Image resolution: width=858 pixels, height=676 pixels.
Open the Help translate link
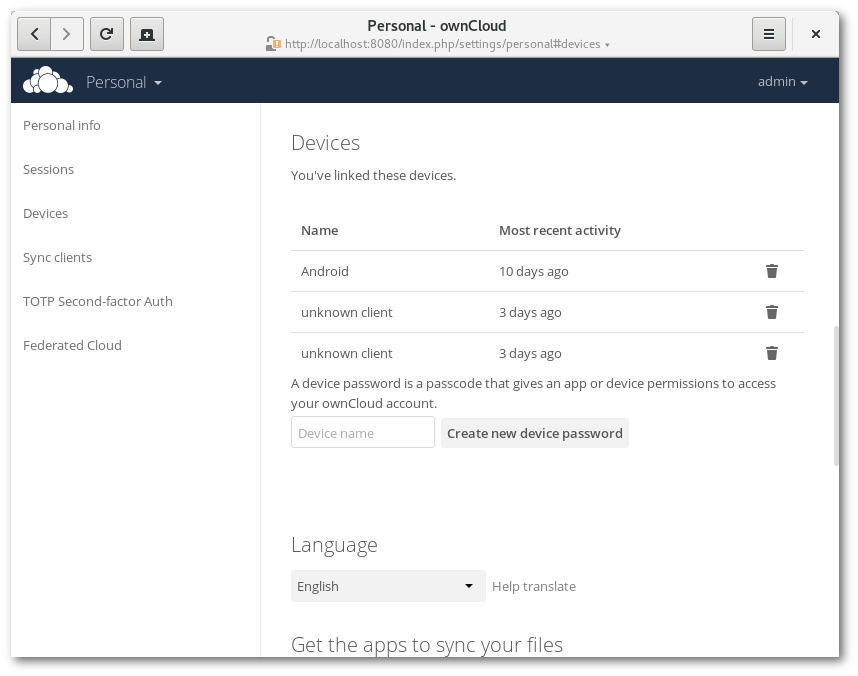coord(534,586)
